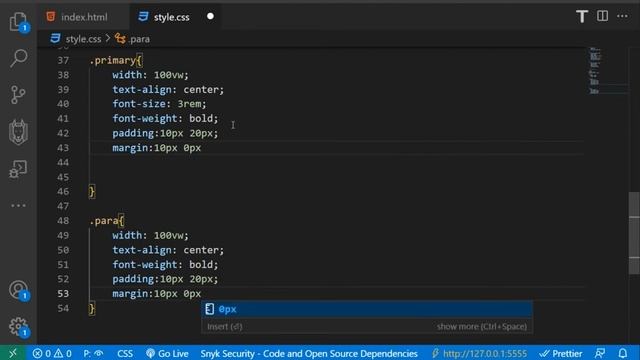Open notifications bell in status bar
Screen dimensions: 640x360
(x=622, y=353)
